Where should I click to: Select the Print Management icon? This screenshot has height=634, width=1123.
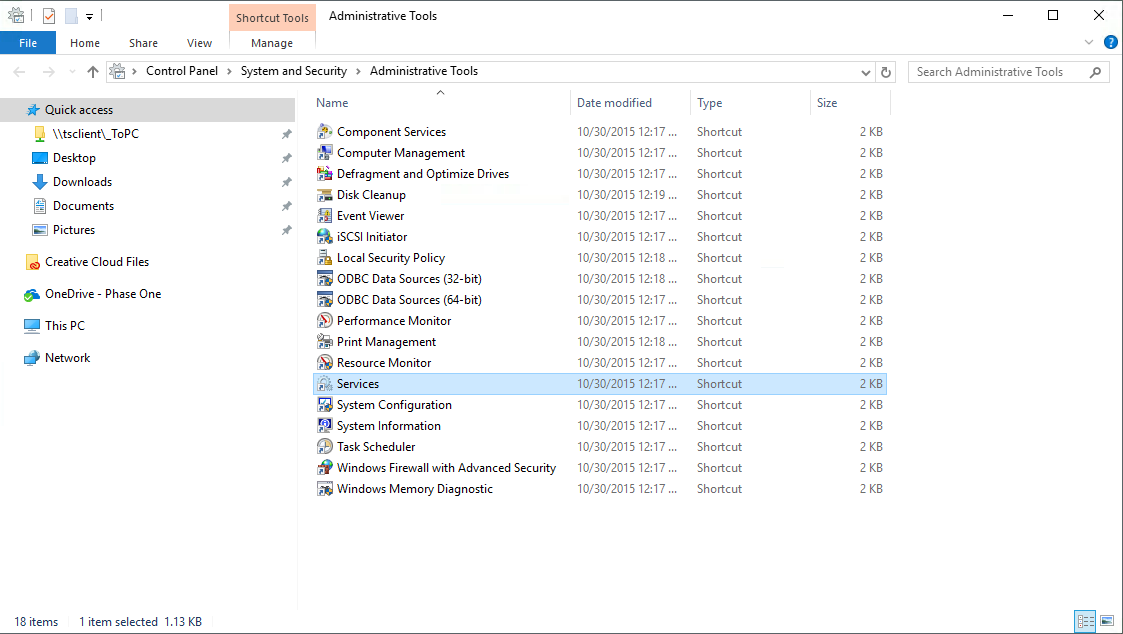tap(324, 342)
